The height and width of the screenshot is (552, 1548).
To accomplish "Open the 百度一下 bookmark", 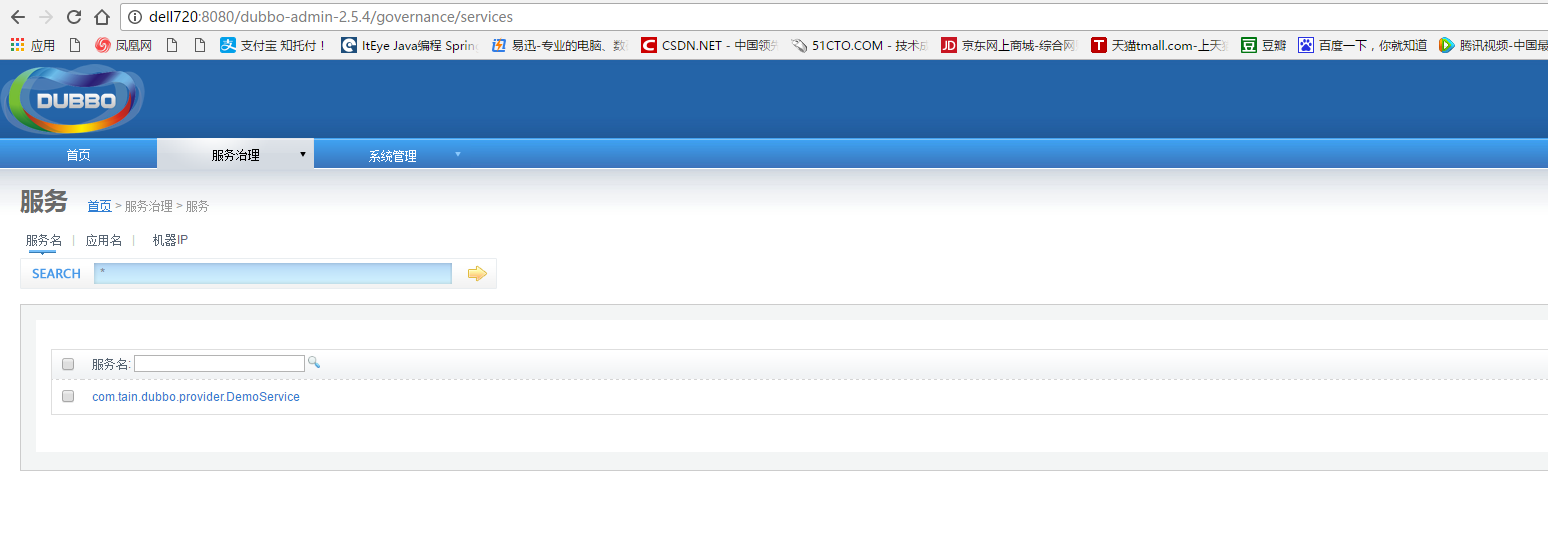I will tap(1363, 45).
